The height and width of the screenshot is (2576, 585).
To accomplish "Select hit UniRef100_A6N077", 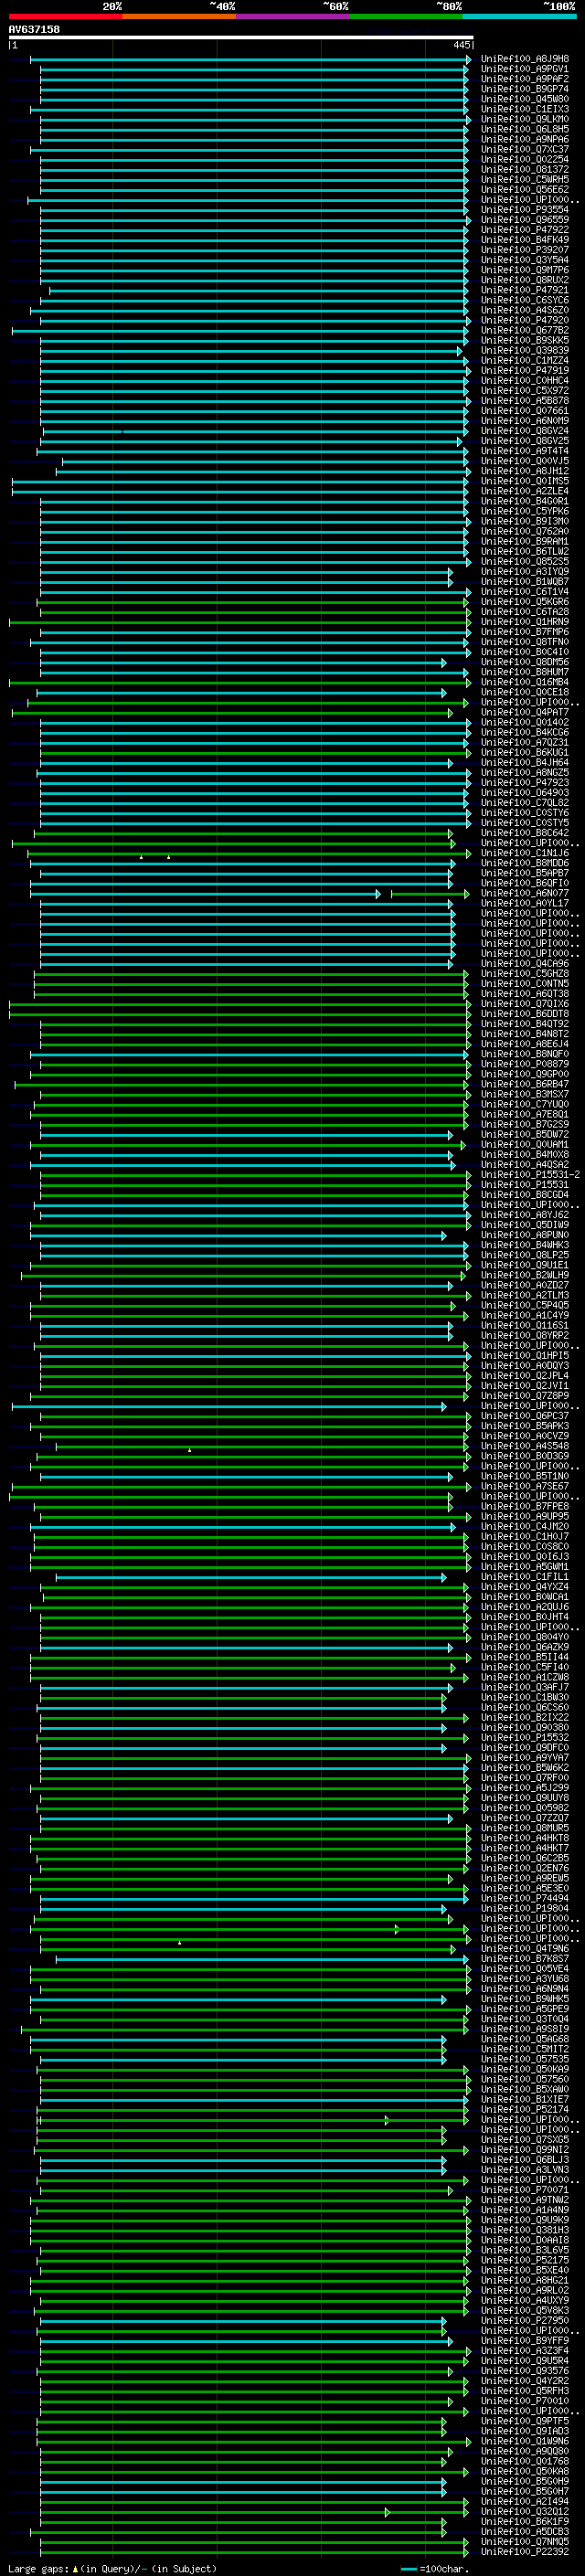I will click(525, 893).
